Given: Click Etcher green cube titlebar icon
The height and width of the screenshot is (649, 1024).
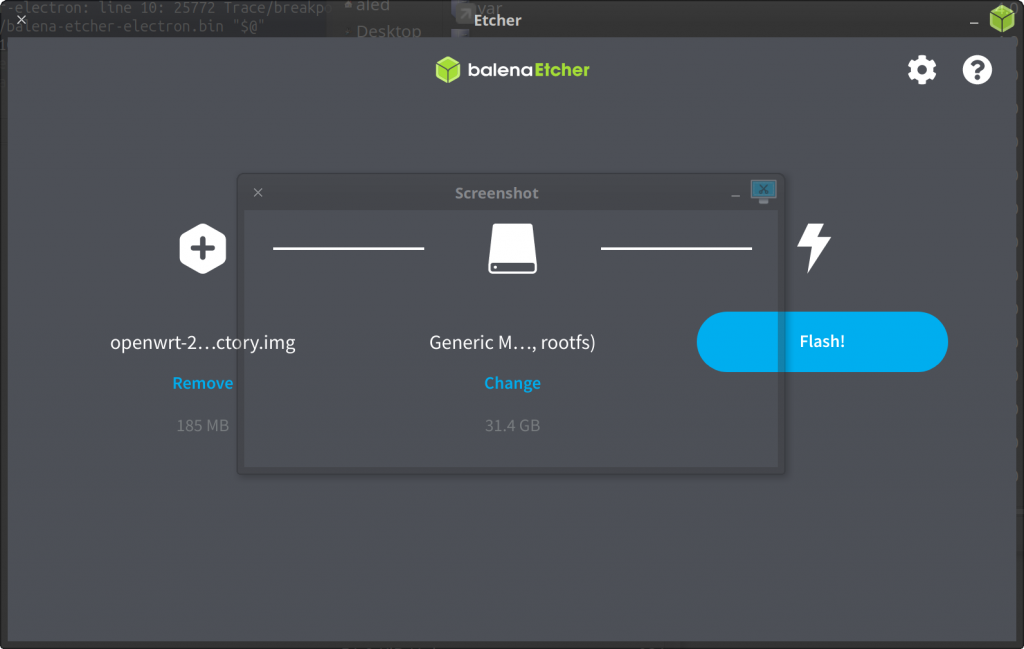Looking at the screenshot, I should pyautogui.click(x=1002, y=18).
